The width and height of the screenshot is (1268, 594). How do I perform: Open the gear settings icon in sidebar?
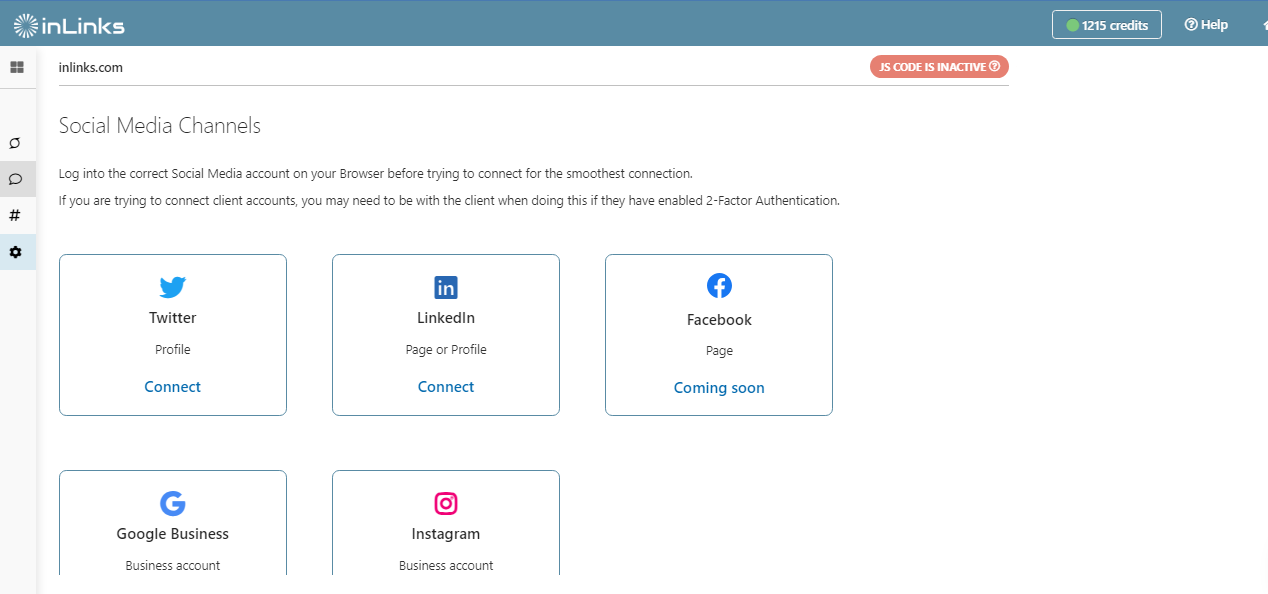tap(15, 252)
